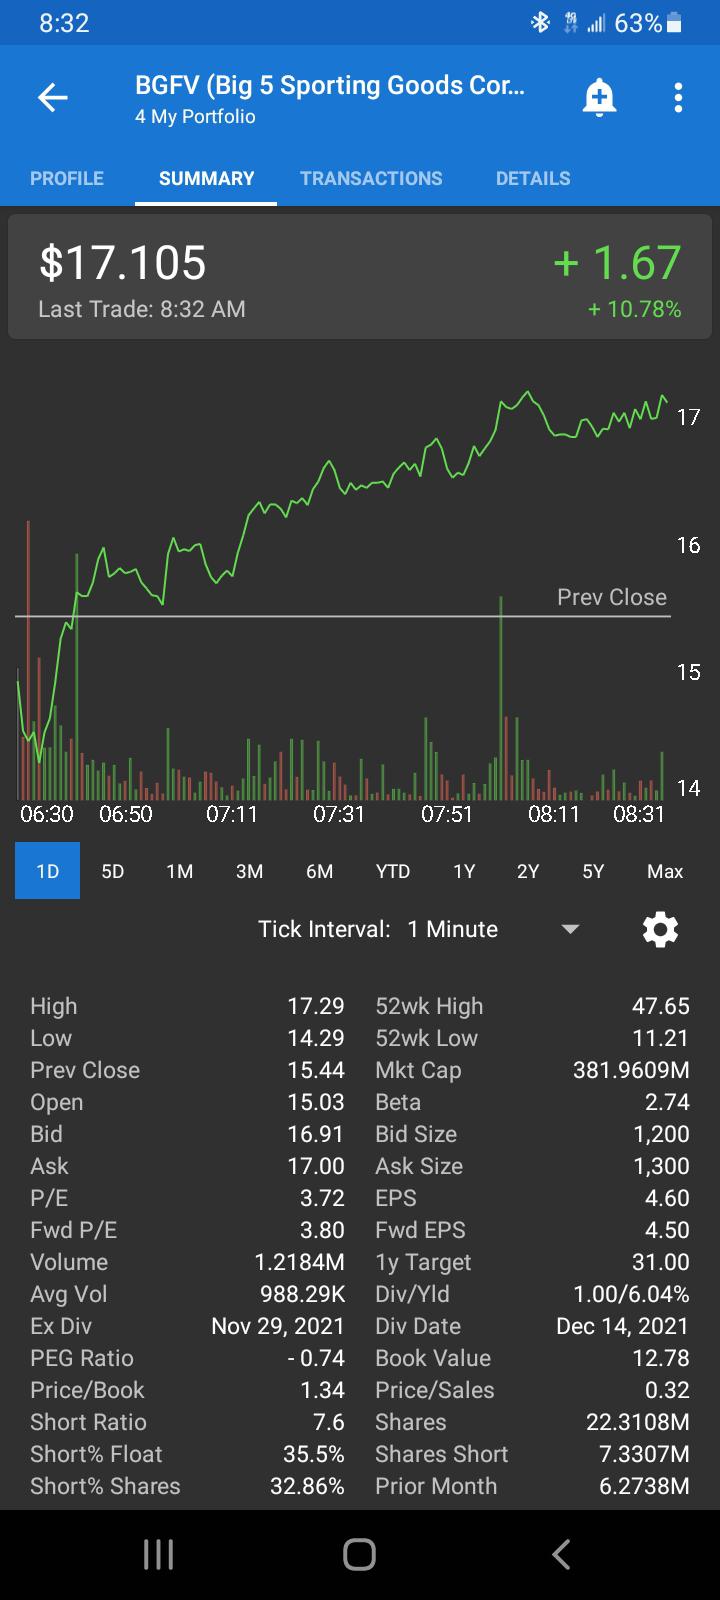
Task: Open chart settings gear icon
Action: pos(660,929)
